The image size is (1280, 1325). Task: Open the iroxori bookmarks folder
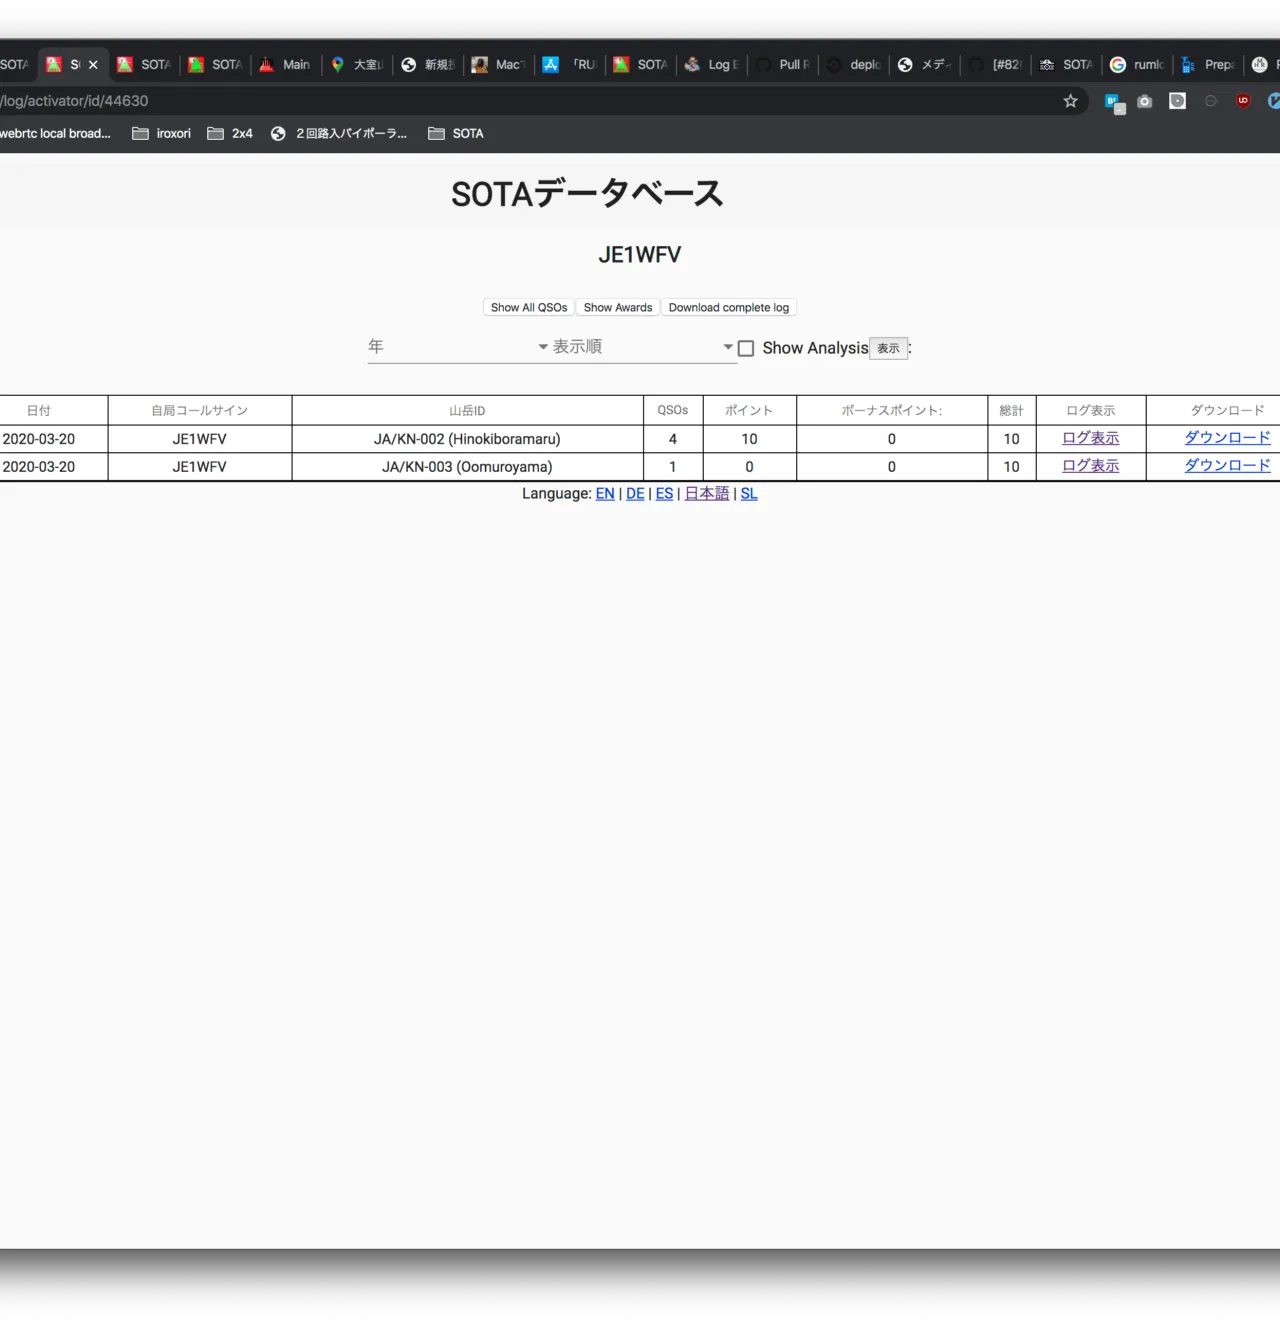tap(161, 133)
